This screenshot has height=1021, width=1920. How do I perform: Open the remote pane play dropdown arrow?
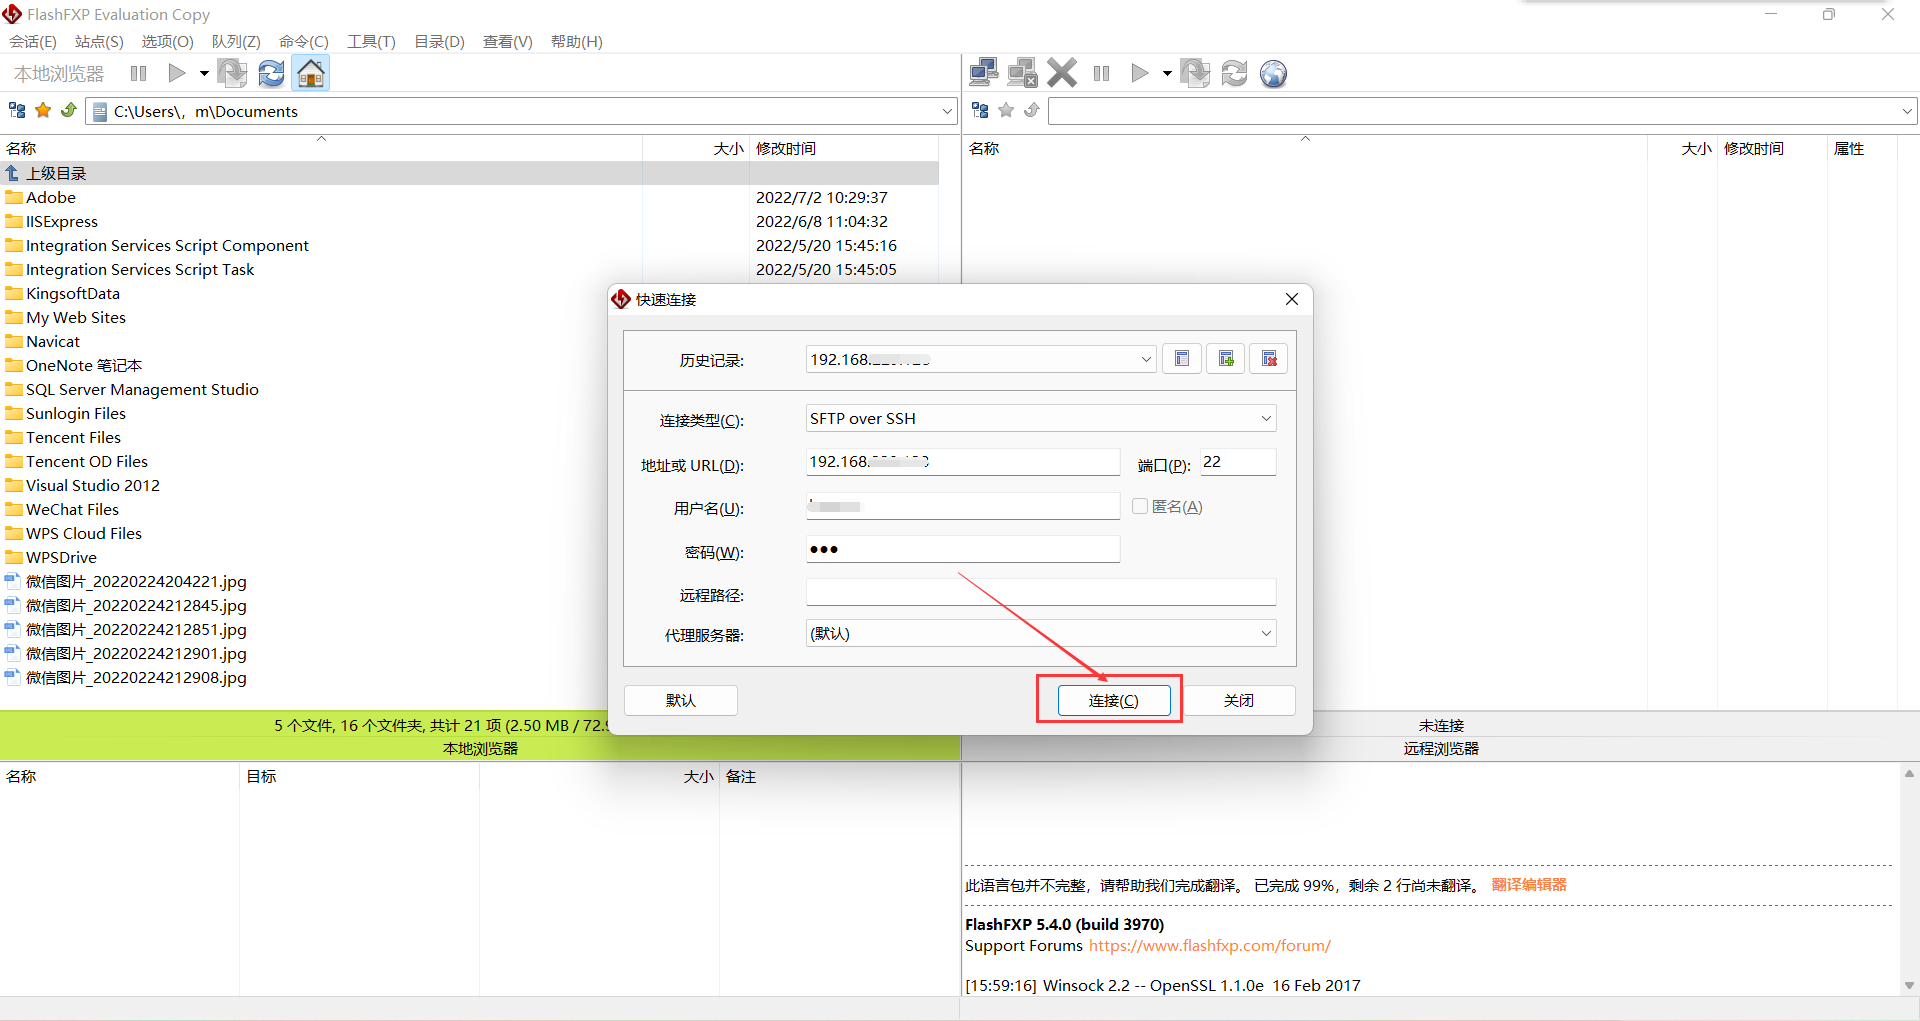pos(1166,73)
